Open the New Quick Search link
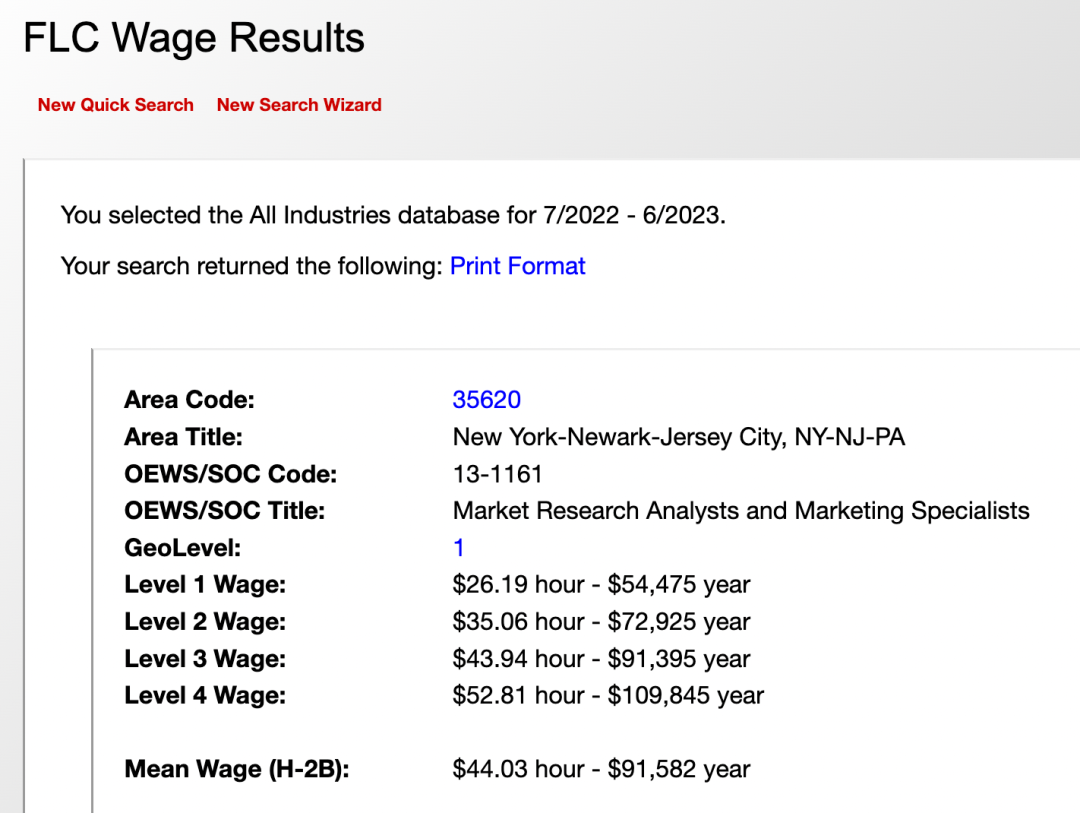This screenshot has height=813, width=1080. [116, 105]
